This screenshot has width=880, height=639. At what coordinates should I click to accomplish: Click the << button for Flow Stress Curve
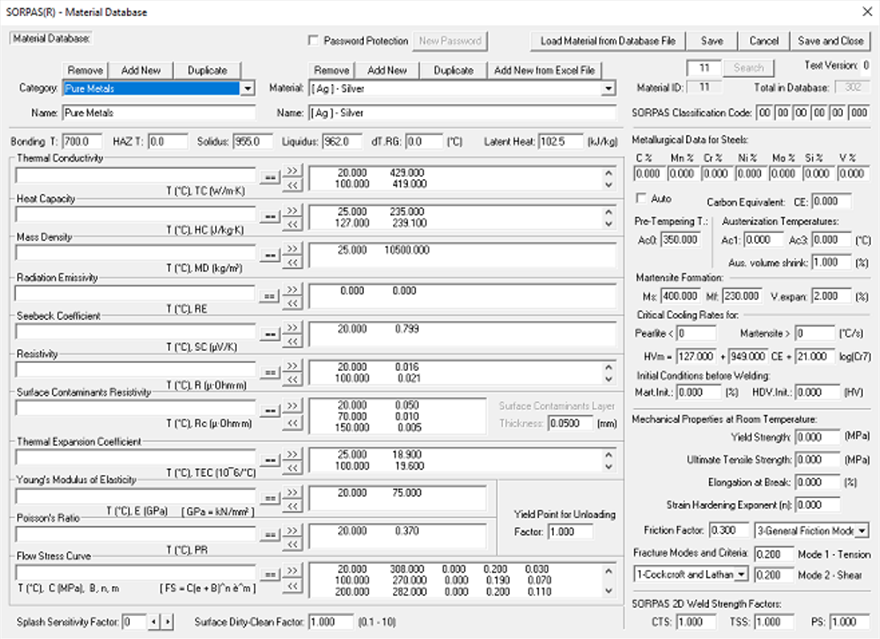tap(292, 586)
